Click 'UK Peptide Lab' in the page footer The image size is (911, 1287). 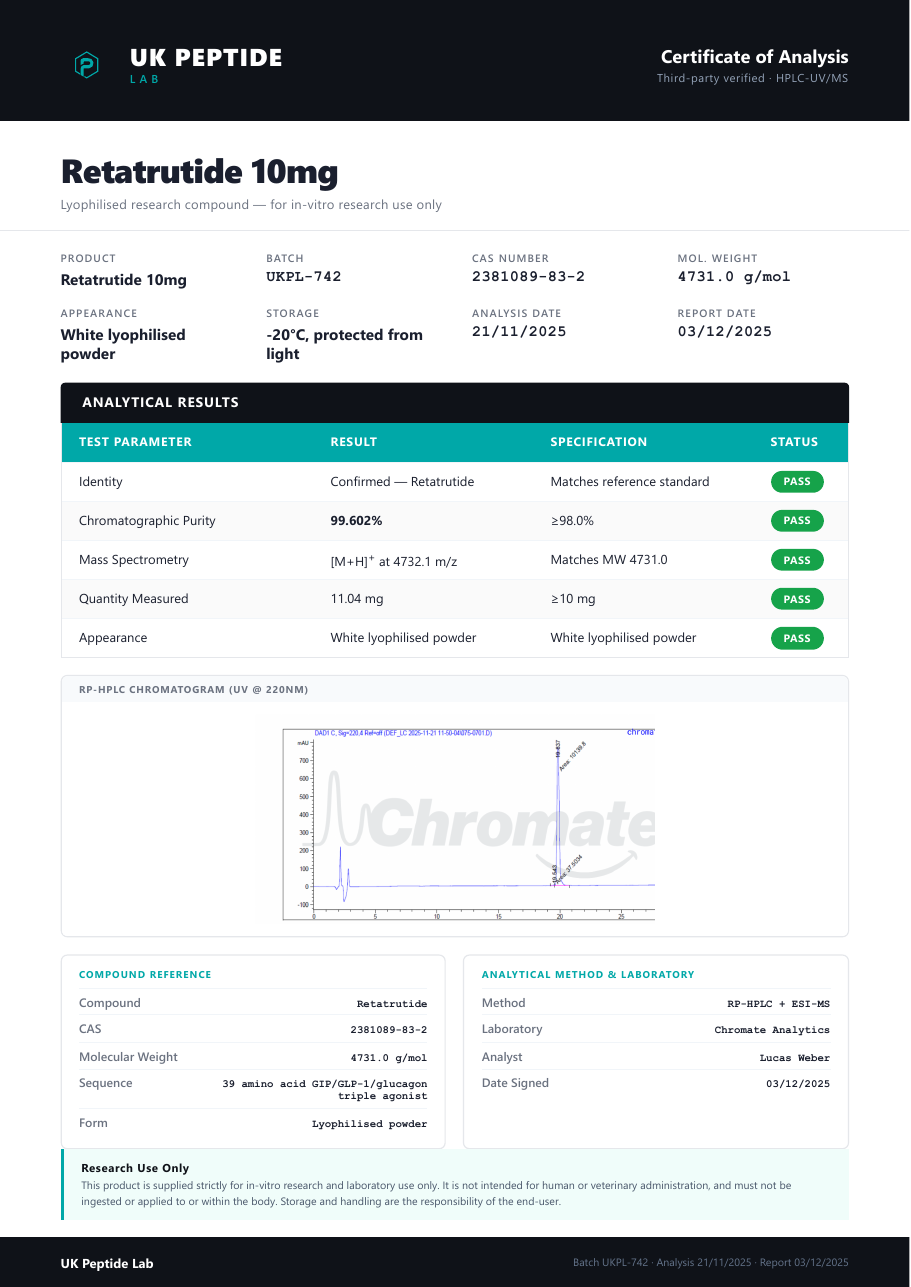107,1264
